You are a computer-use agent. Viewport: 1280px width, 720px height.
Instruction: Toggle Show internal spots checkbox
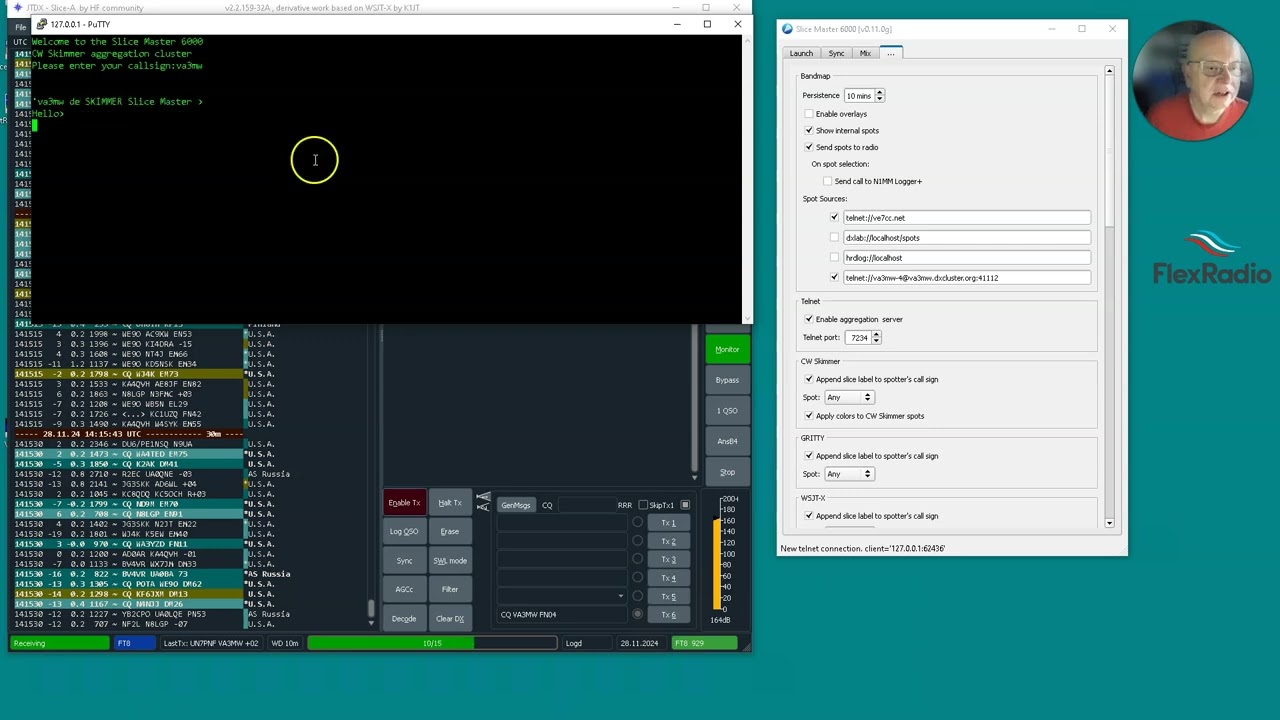coord(809,131)
